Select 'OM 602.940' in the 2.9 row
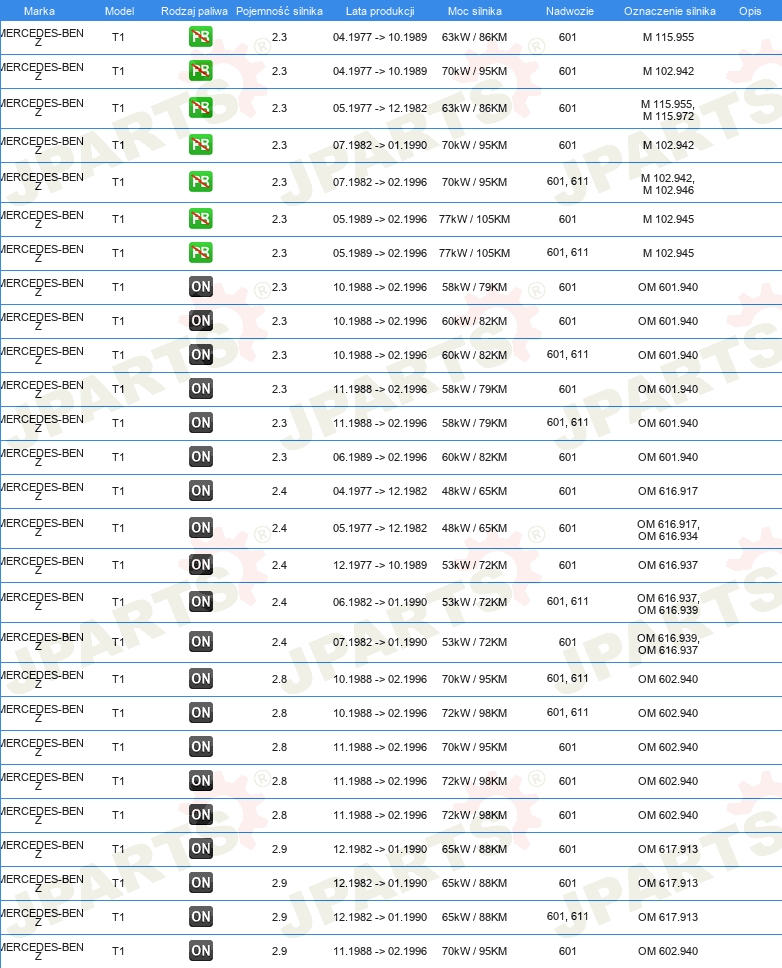 (x=668, y=951)
